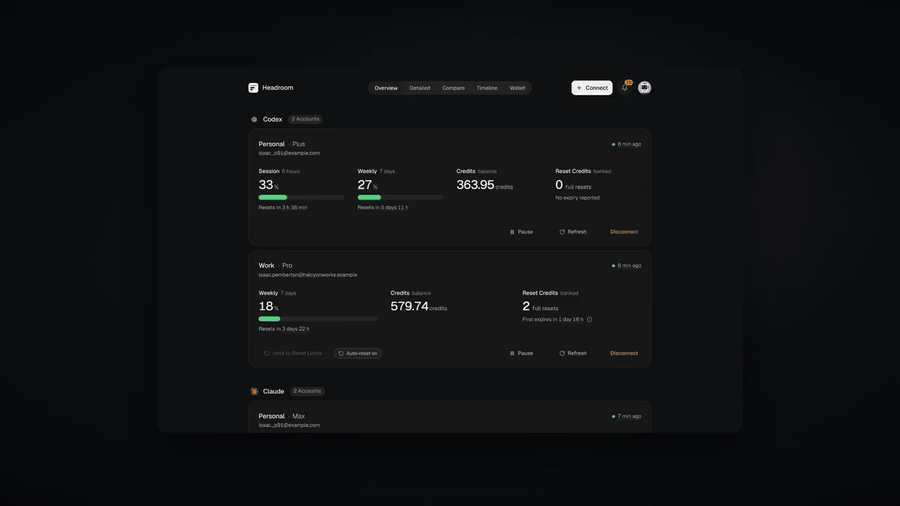Click the Claude 2 Accounts badge
The height and width of the screenshot is (506, 900).
[x=307, y=391]
